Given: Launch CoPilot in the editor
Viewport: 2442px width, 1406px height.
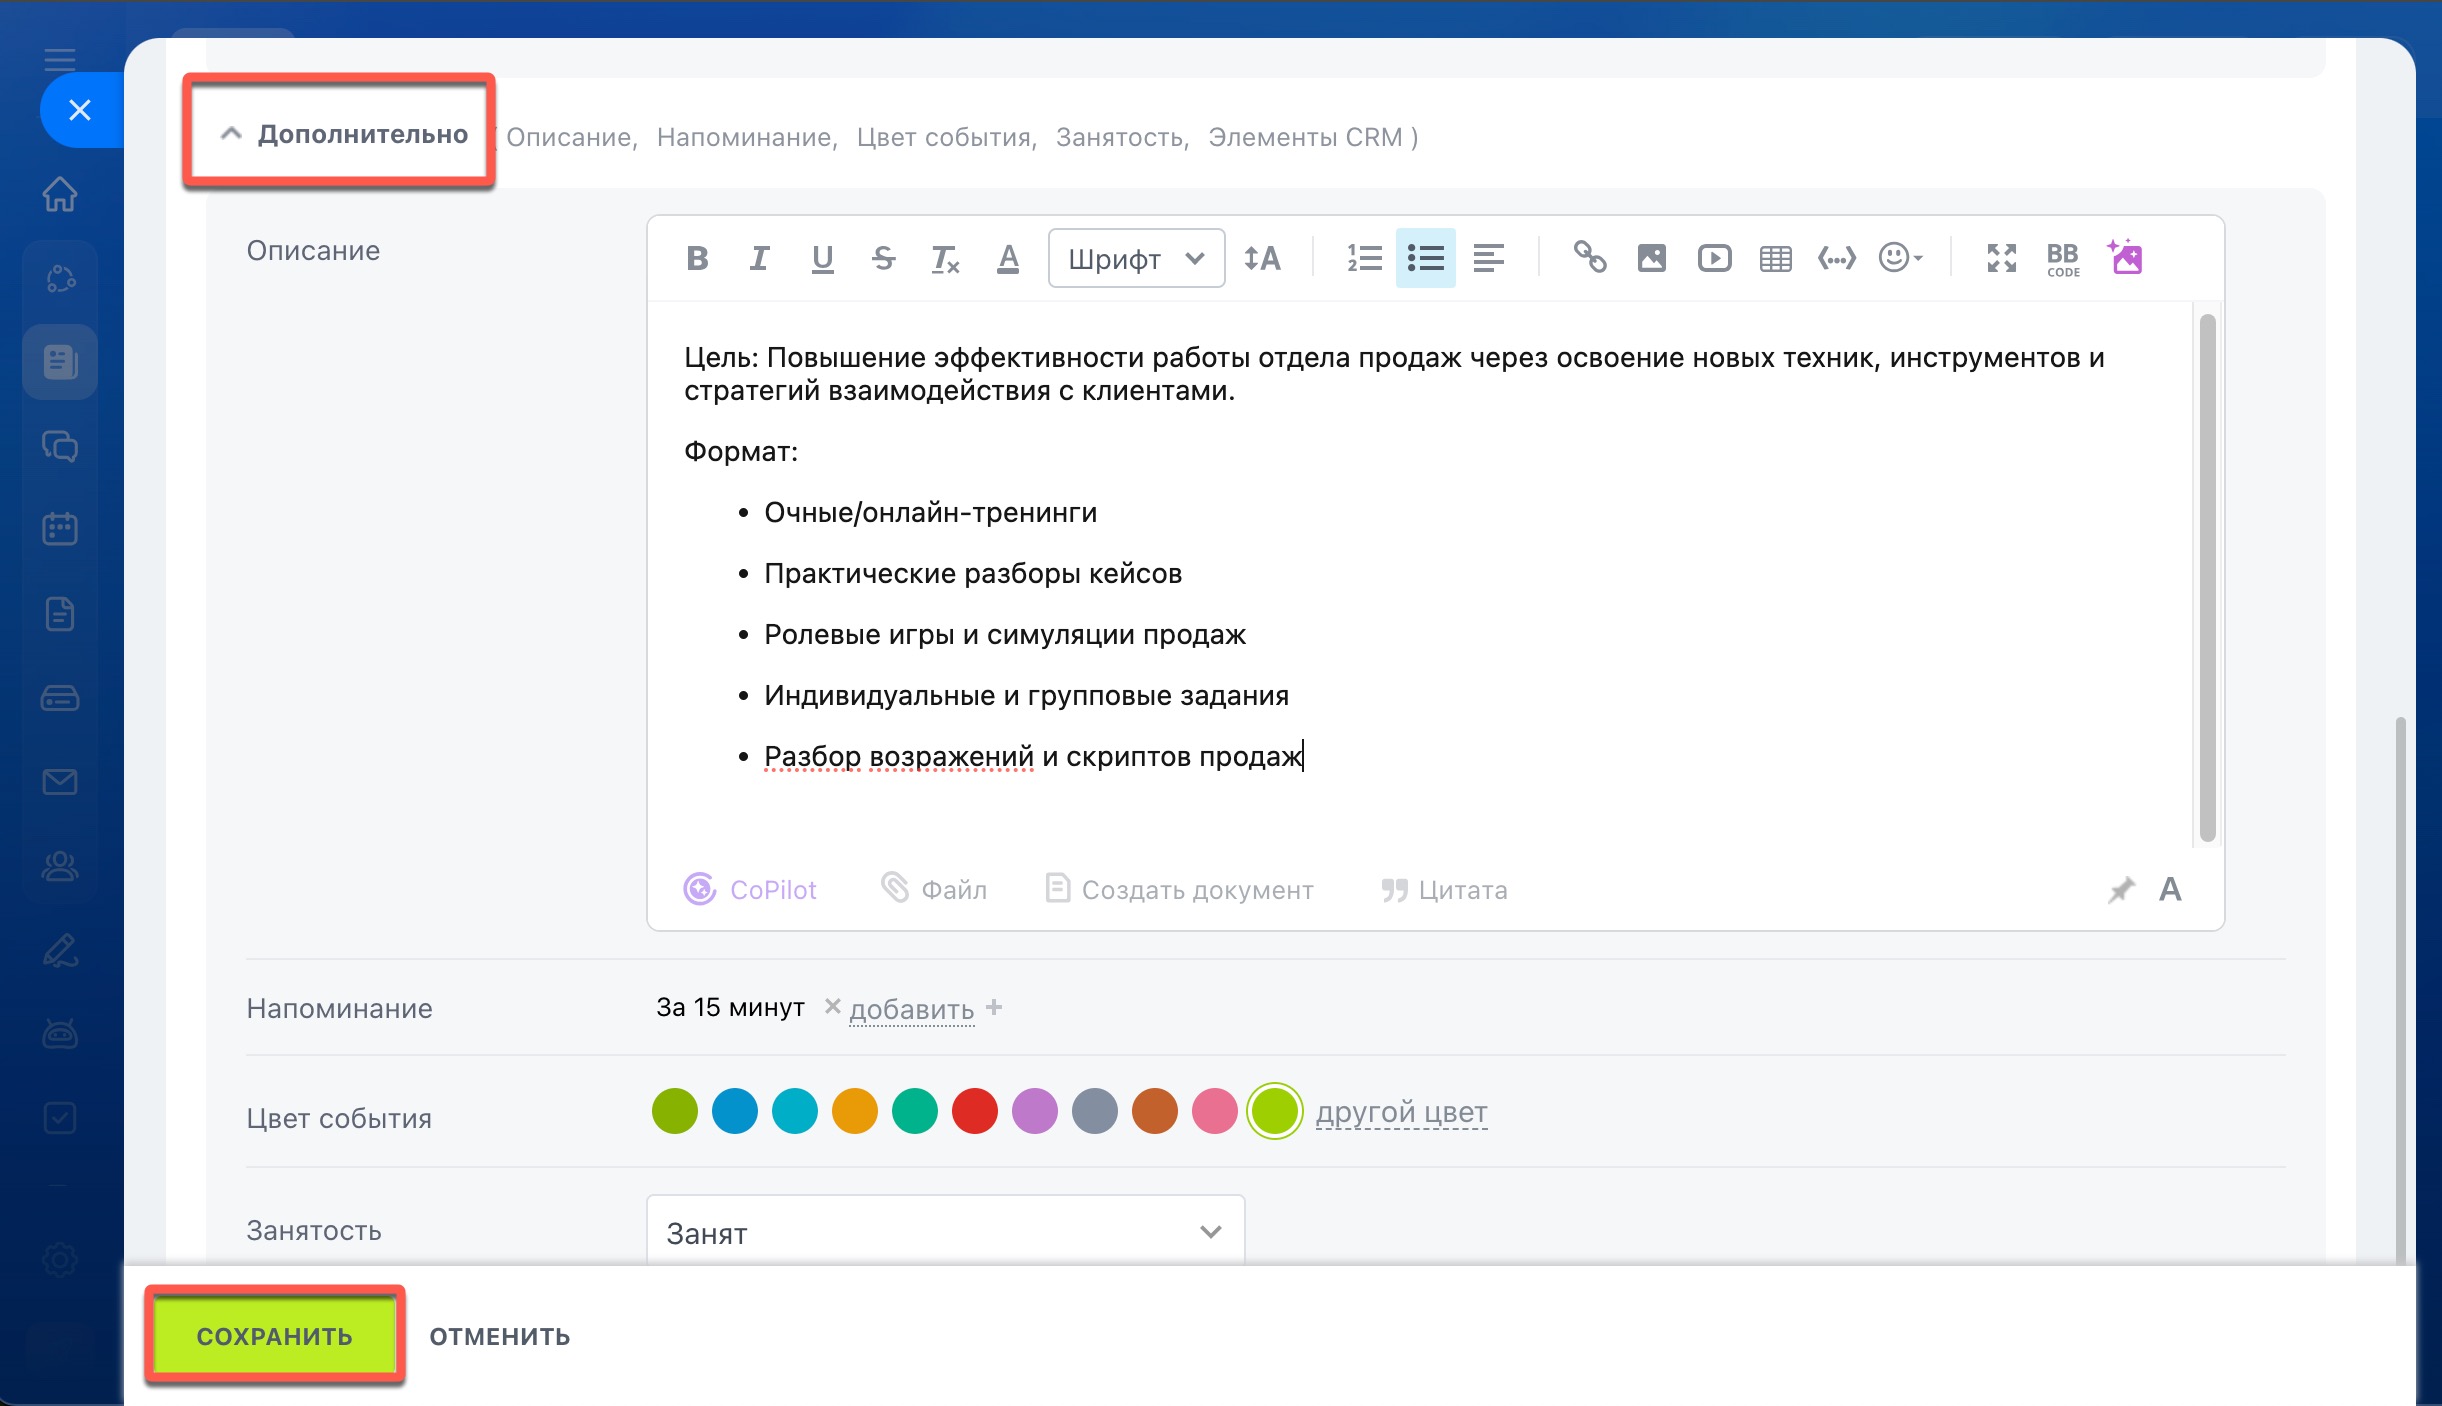Looking at the screenshot, I should tap(749, 889).
